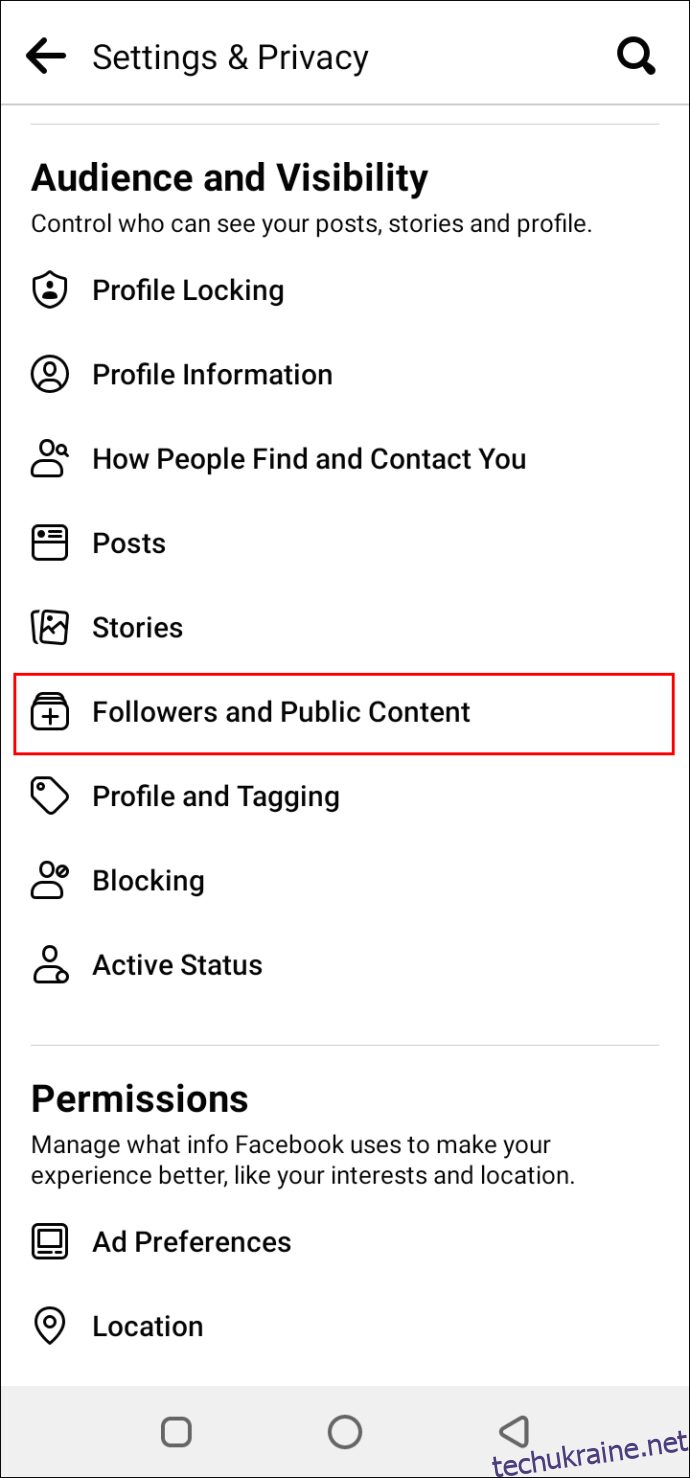Tap the Profile Information person icon
This screenshot has height=1478, width=690.
[x=49, y=375]
